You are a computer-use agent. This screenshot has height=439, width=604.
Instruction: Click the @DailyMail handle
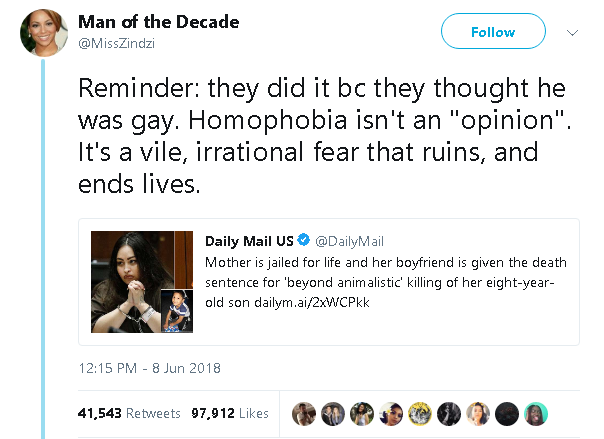pos(351,242)
